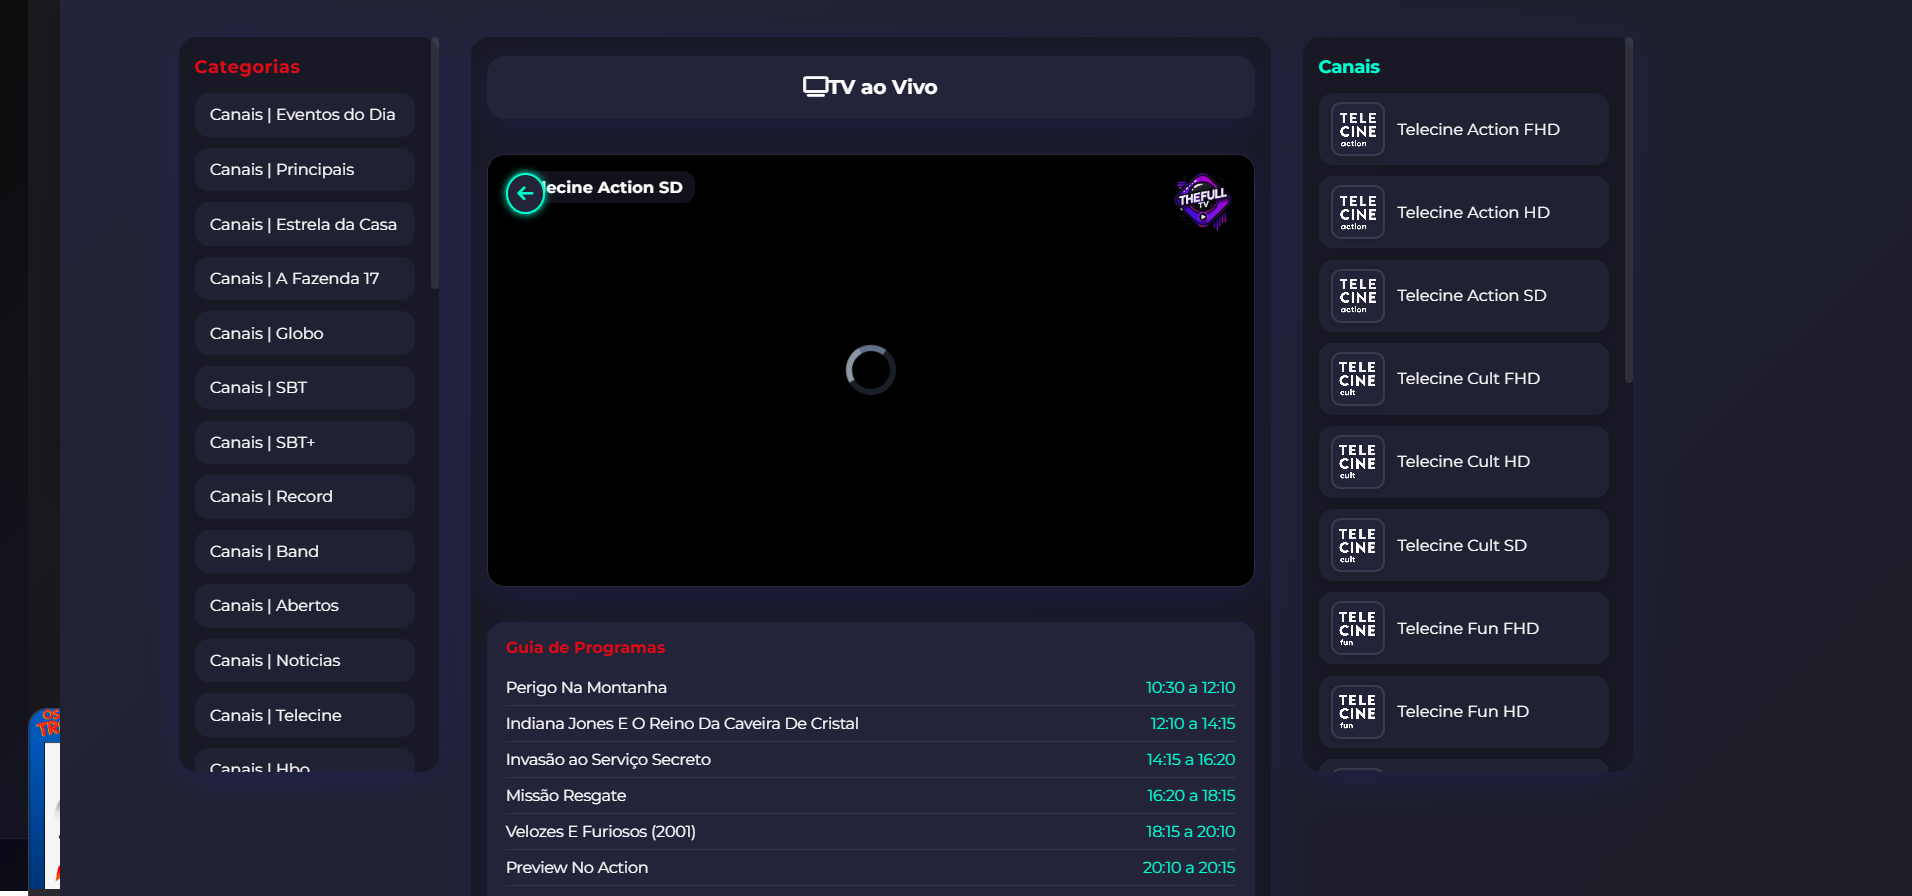Click the TheFull TV logo in the player
This screenshot has width=1912, height=896.
pyautogui.click(x=1202, y=201)
